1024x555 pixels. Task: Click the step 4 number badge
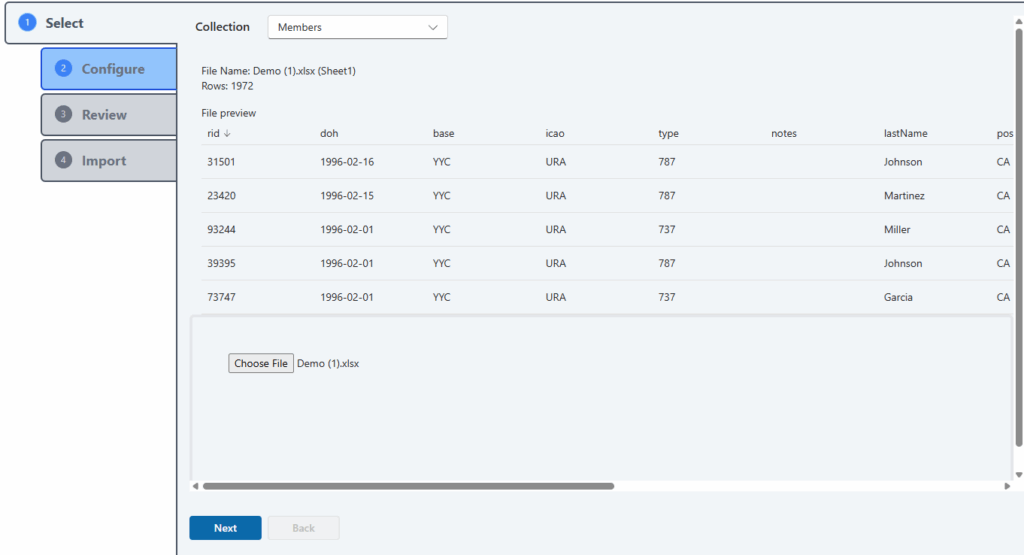click(63, 160)
